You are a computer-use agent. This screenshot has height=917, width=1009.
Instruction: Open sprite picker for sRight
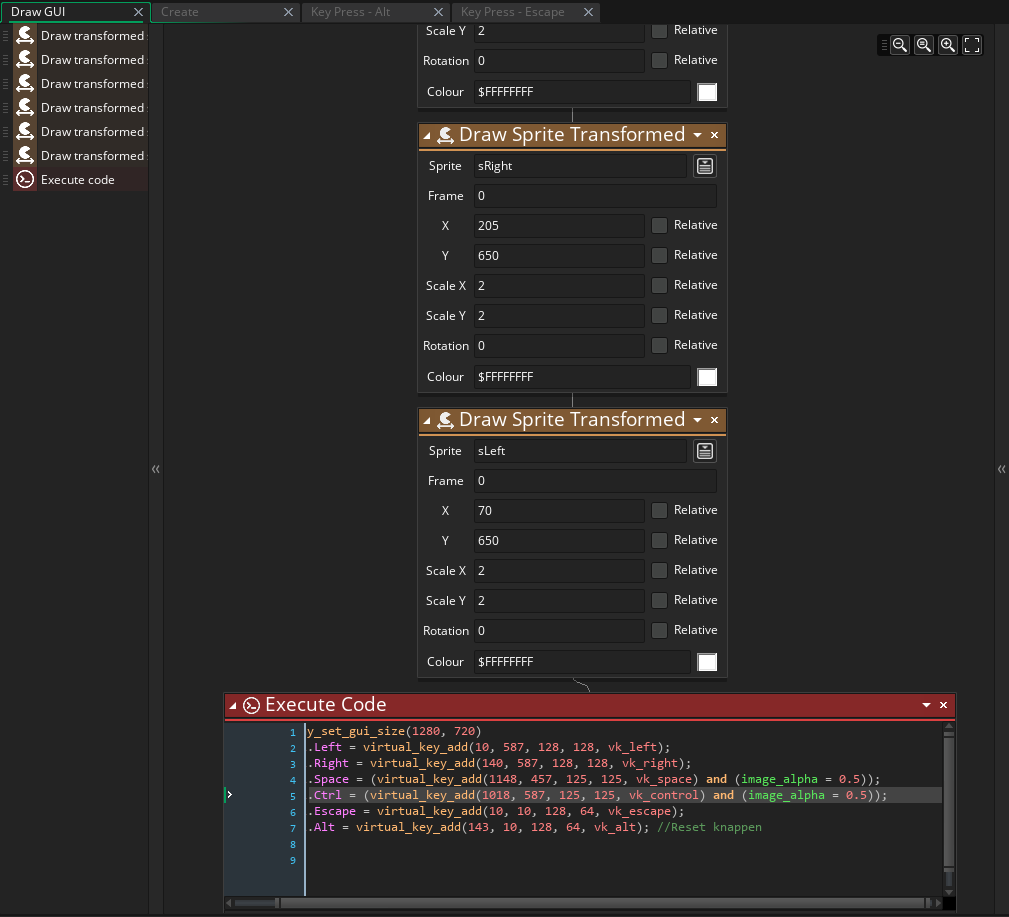pyautogui.click(x=705, y=166)
